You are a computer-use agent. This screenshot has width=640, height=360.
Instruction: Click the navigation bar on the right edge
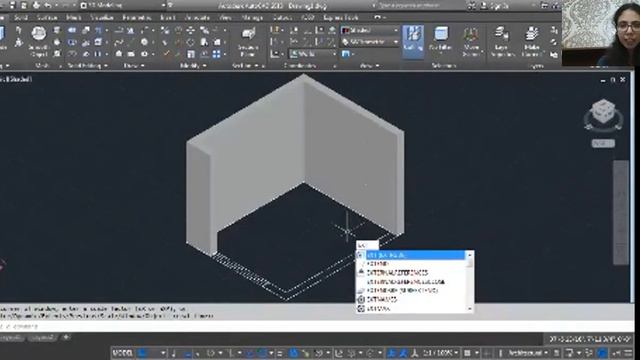621,212
